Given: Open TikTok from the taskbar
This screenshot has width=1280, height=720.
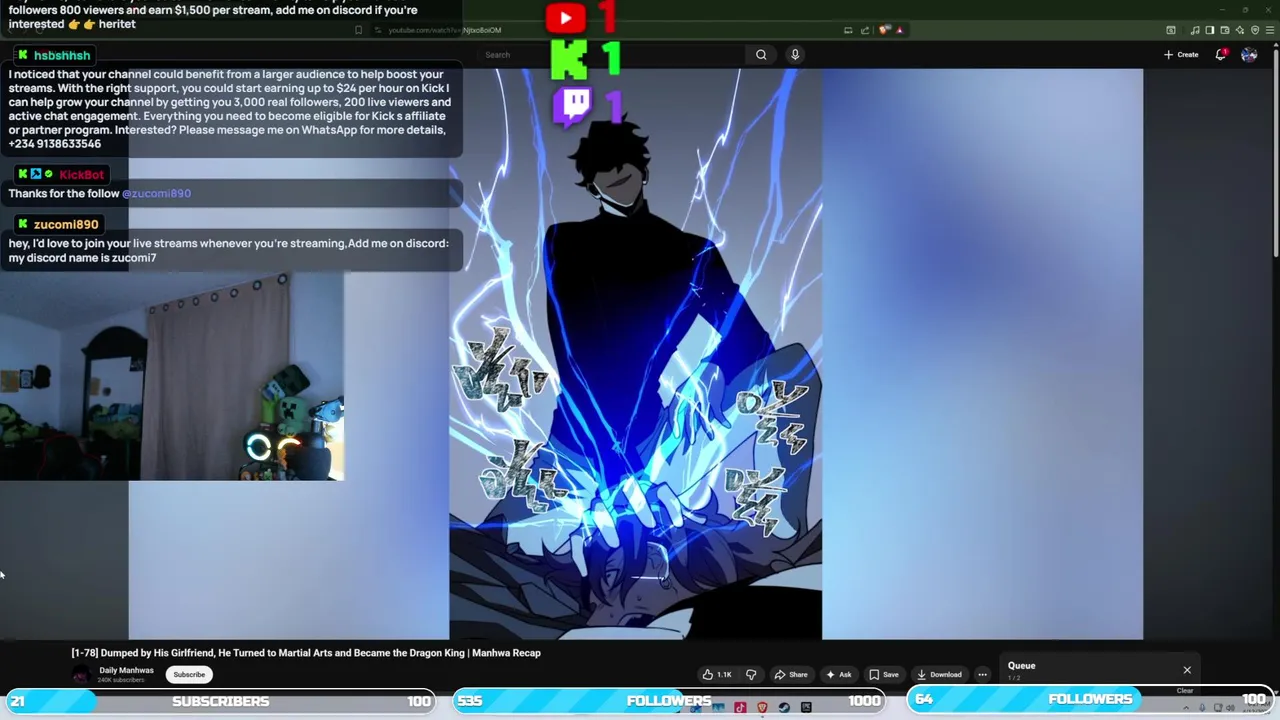Looking at the screenshot, I should pyautogui.click(x=740, y=707).
